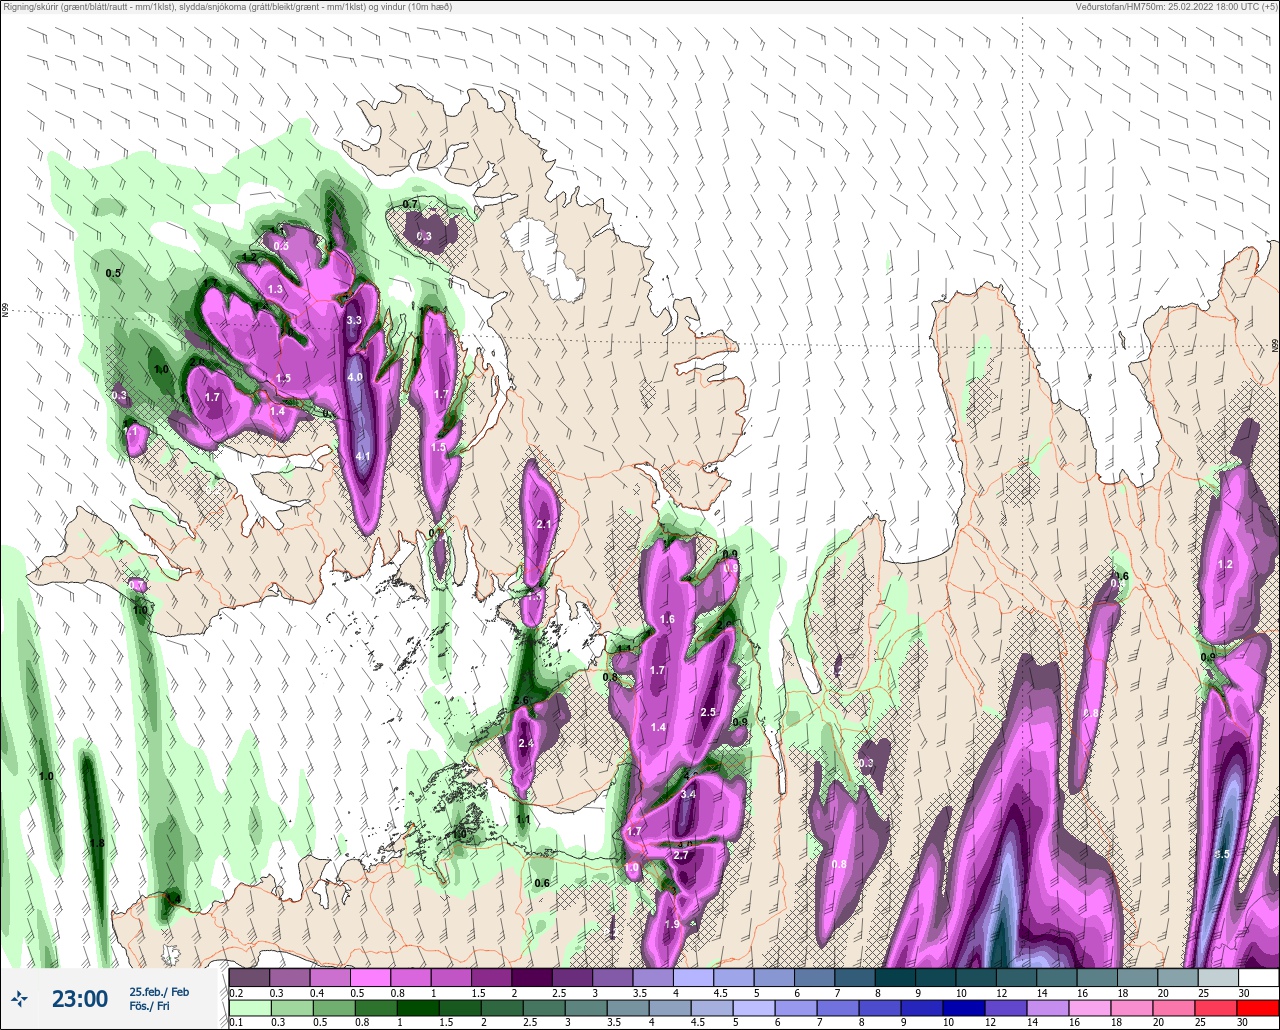This screenshot has width=1280, height=1030.
Task: Click the 'Fös./ Fri' weekday label
Action: click(150, 1006)
